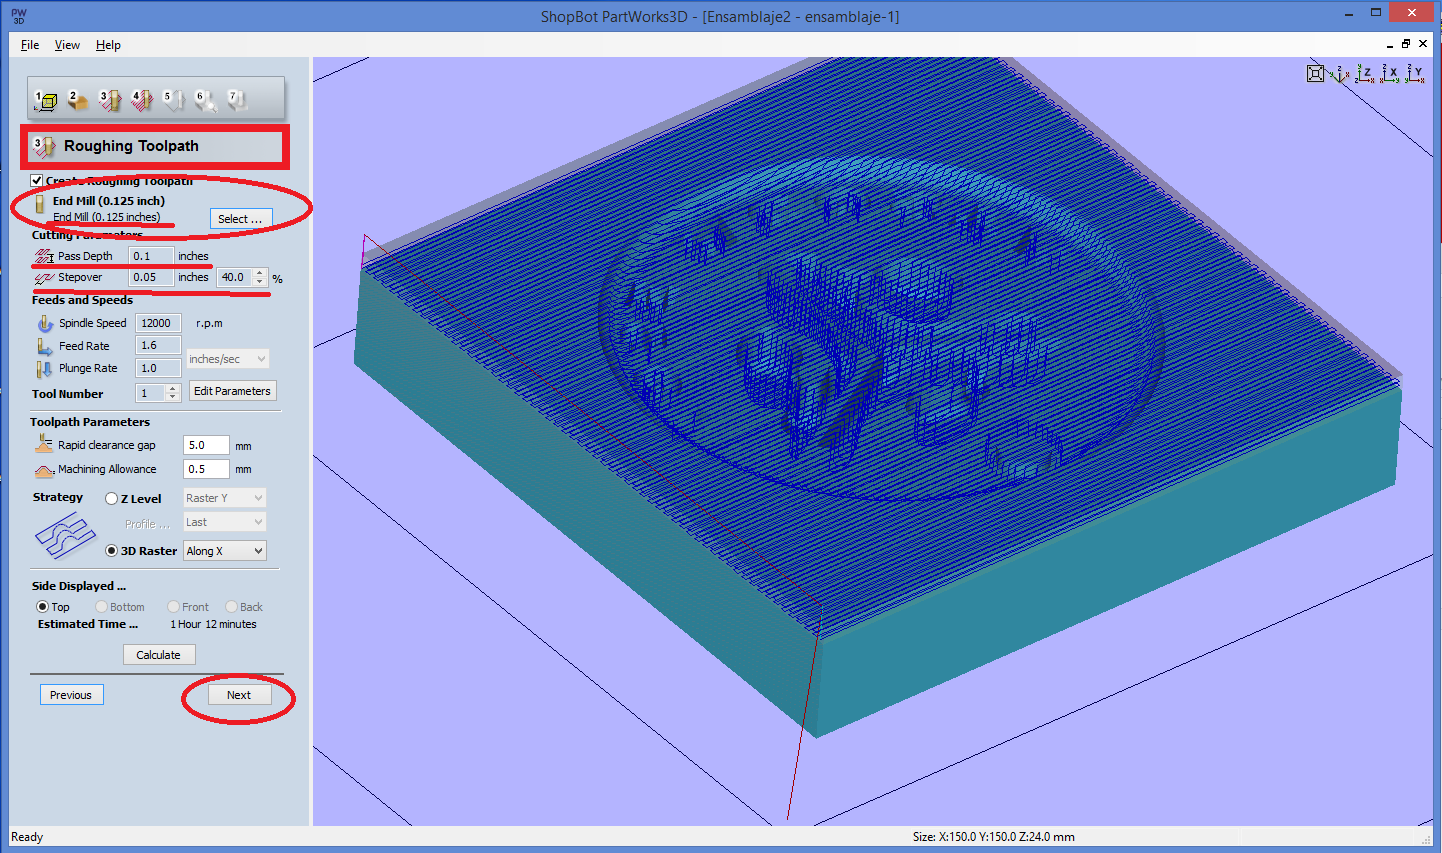The width and height of the screenshot is (1442, 853).
Task: Decrease stepover percentage with down arrow
Action: [x=260, y=282]
